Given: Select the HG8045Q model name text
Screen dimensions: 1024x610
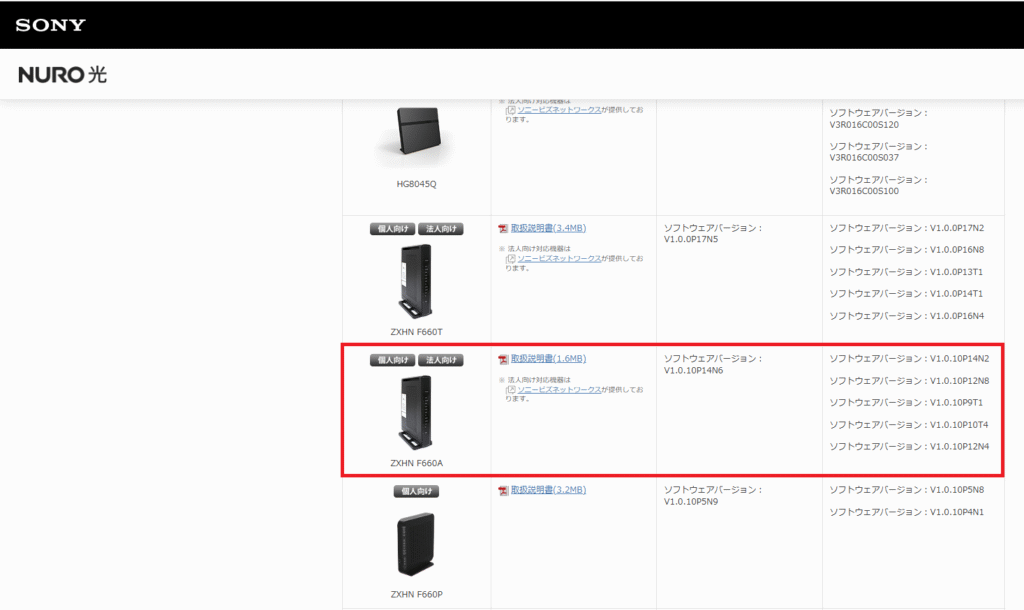Looking at the screenshot, I should click(417, 184).
